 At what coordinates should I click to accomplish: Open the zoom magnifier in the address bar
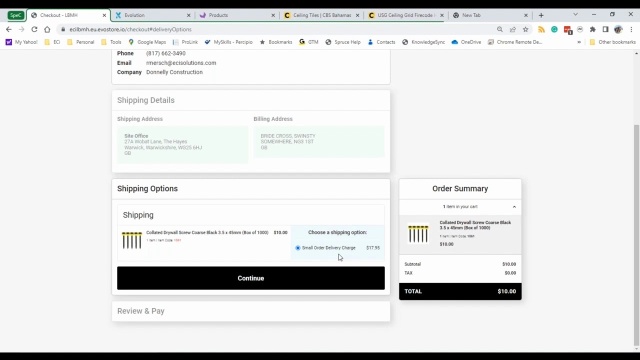(500, 29)
